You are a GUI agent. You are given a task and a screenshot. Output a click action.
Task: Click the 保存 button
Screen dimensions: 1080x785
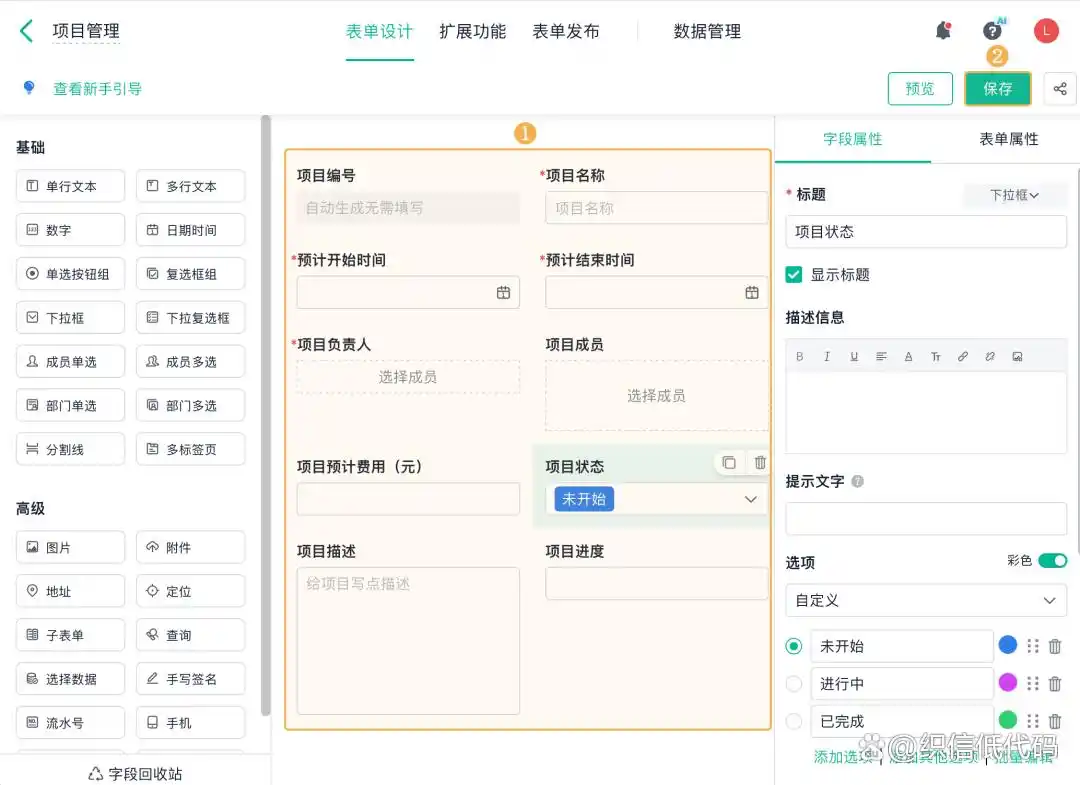coord(997,88)
